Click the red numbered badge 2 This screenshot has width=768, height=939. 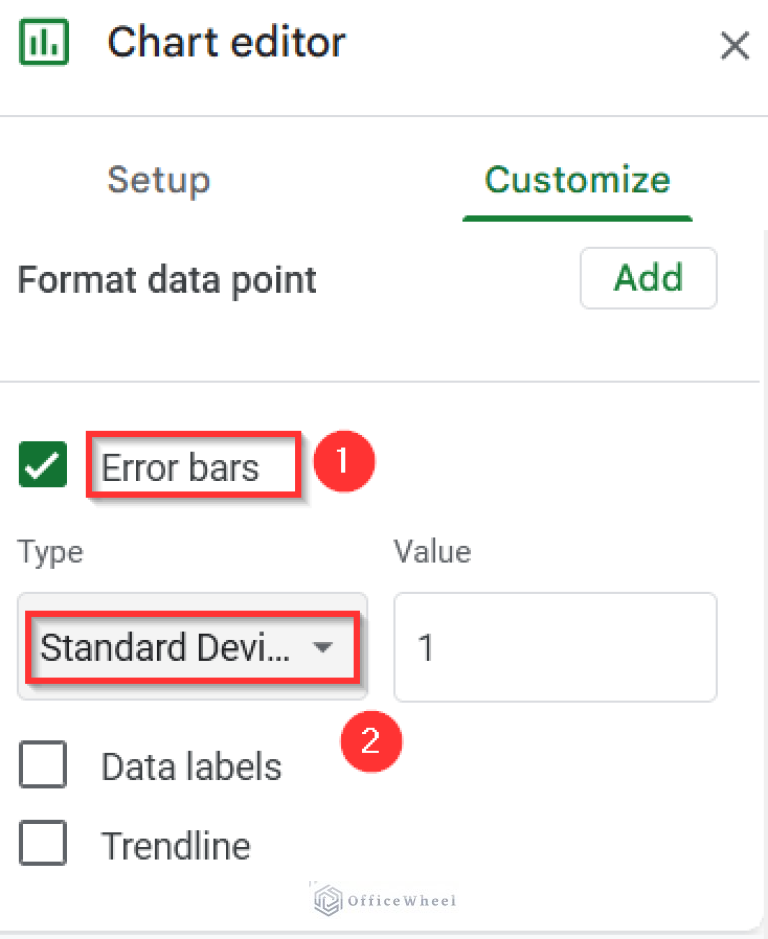(x=371, y=742)
